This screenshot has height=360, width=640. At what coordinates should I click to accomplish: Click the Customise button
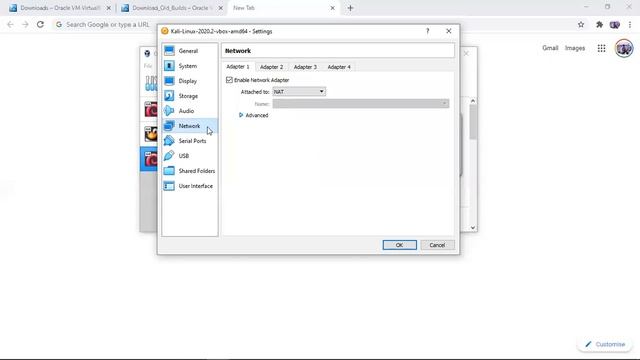[604, 344]
